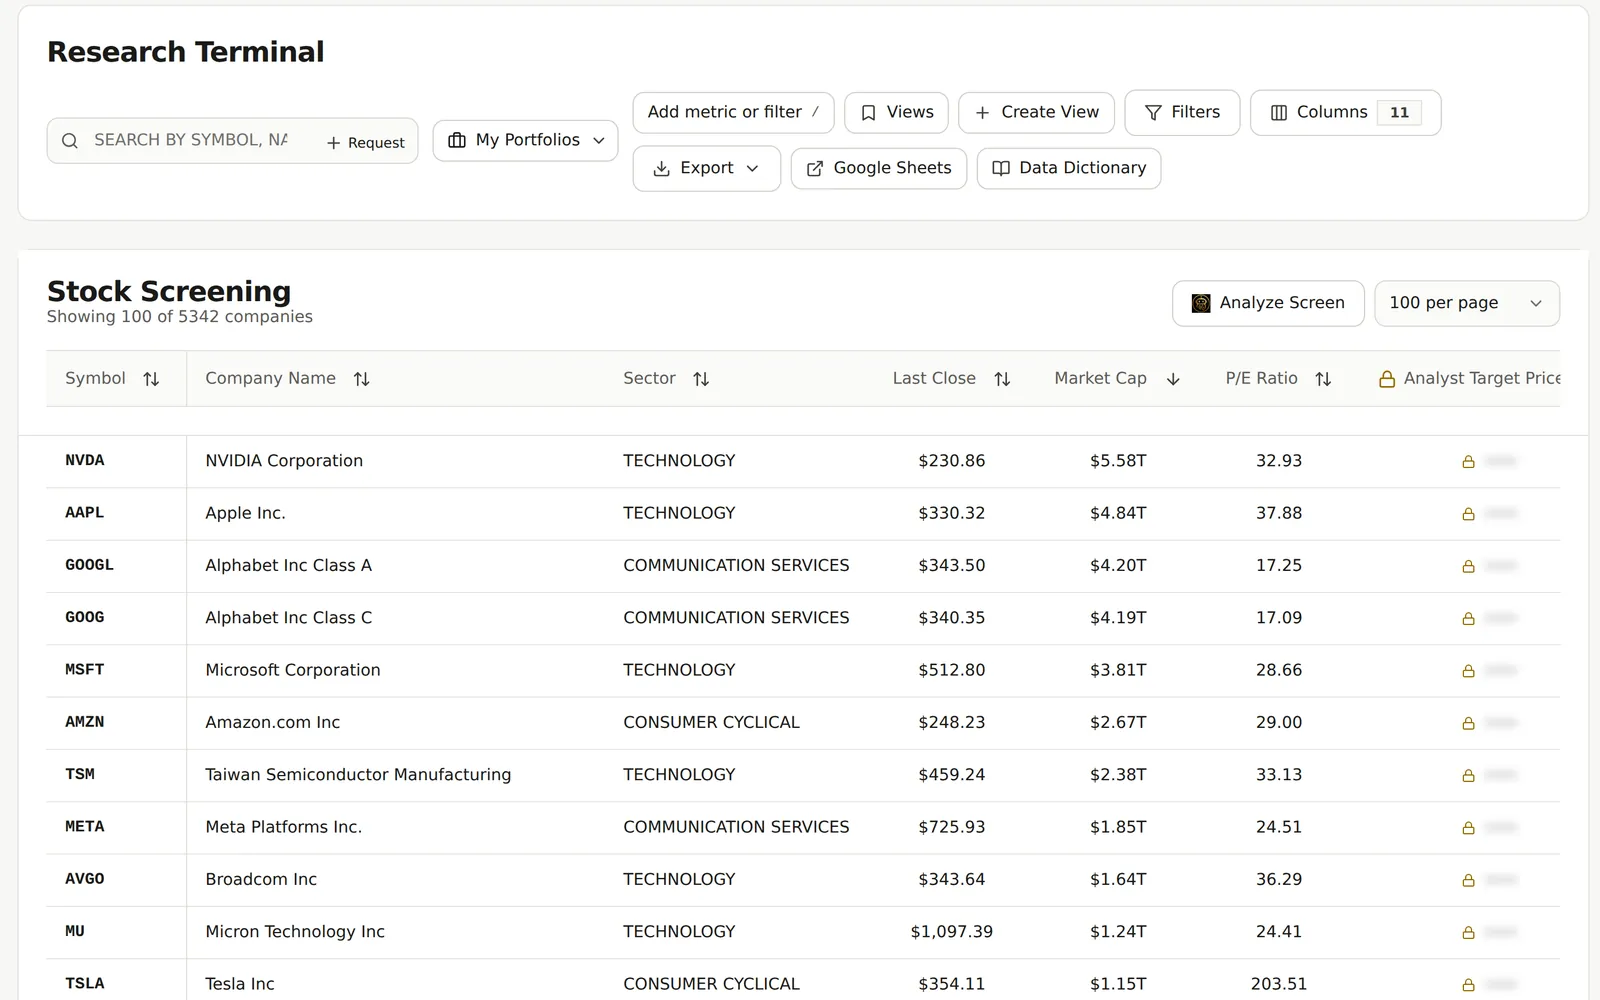1600x1000 pixels.
Task: Click Broadcom Inc company name
Action: (261, 879)
